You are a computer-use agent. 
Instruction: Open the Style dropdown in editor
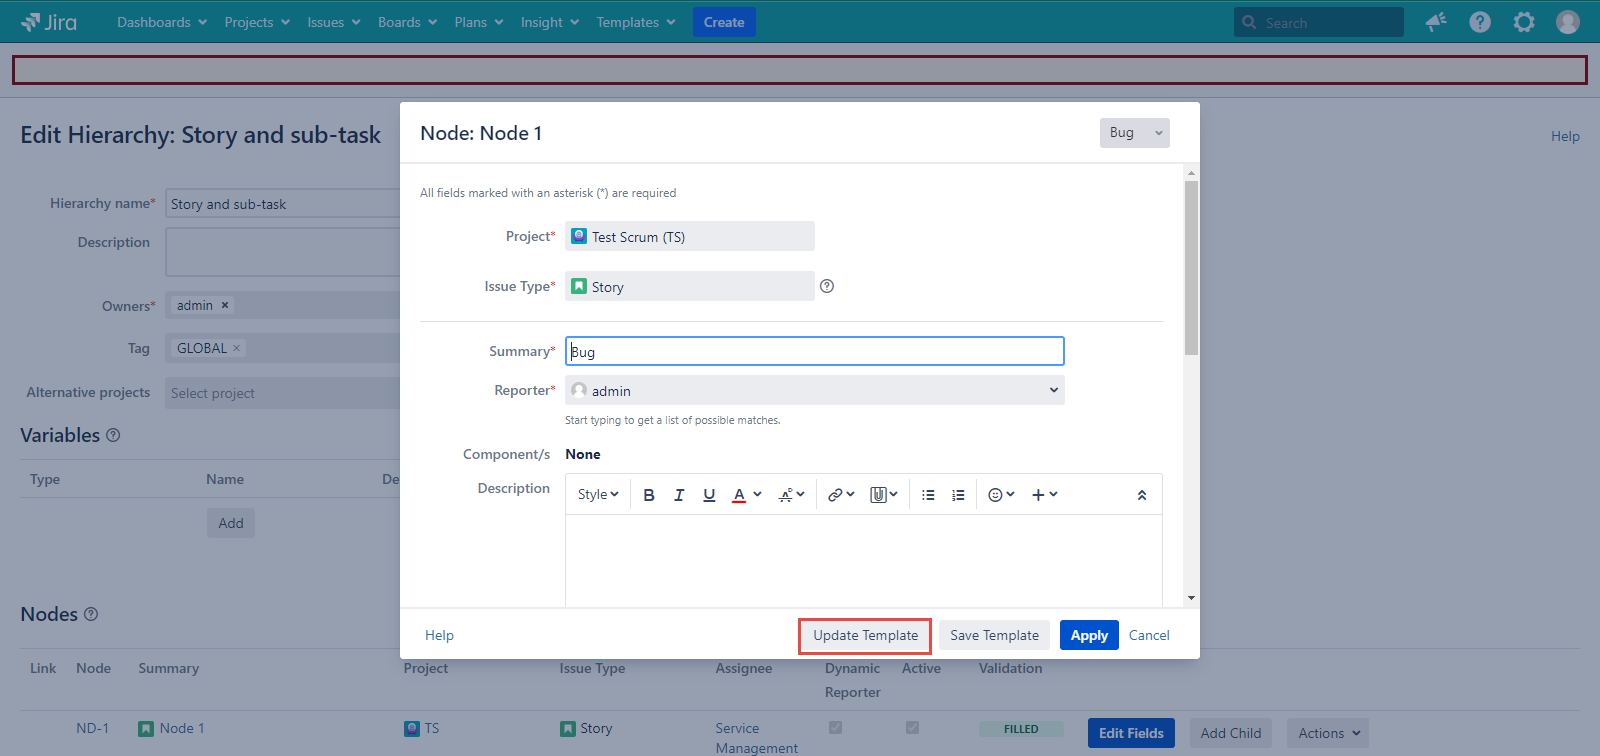click(598, 495)
